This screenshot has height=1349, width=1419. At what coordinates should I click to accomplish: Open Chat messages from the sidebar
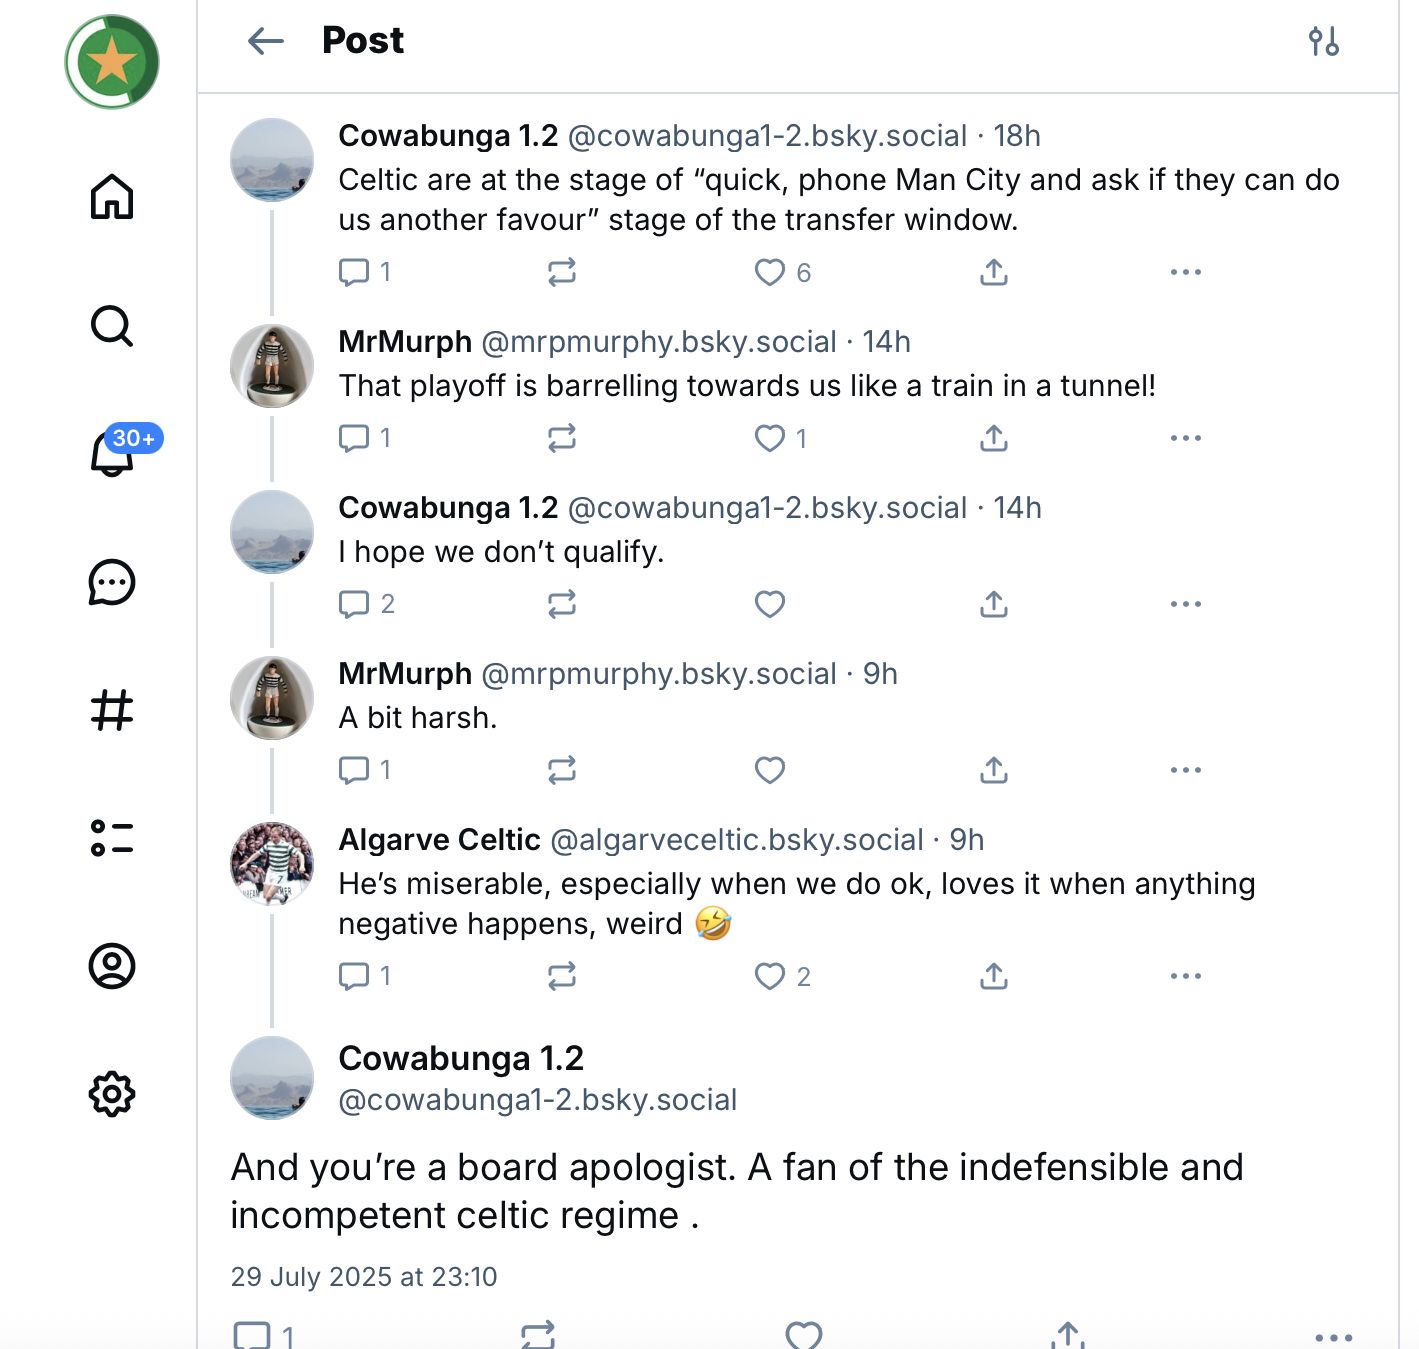coord(112,582)
